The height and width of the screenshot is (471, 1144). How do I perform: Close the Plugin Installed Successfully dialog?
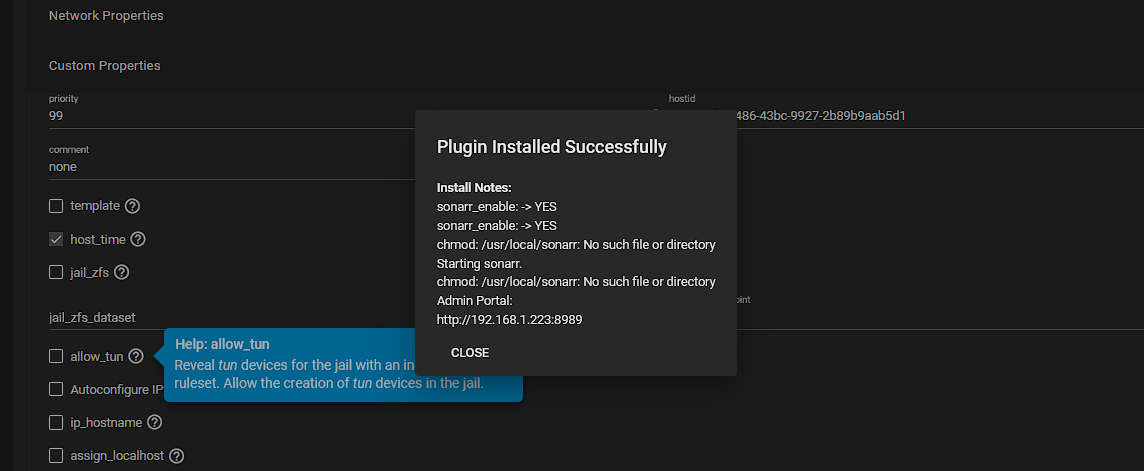[x=470, y=353]
